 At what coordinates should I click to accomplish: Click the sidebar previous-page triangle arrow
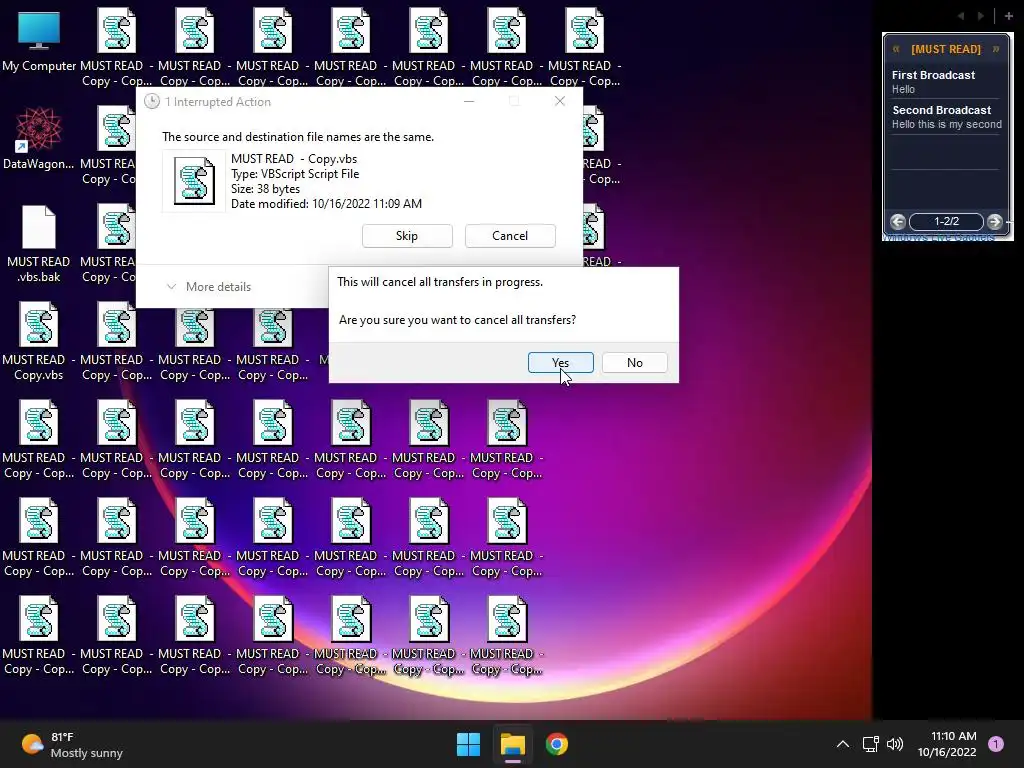(x=961, y=16)
